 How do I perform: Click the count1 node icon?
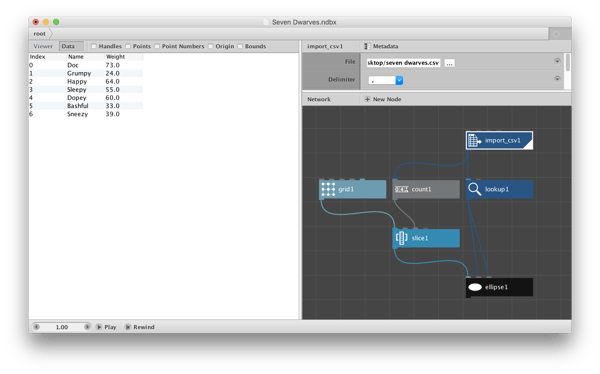click(401, 189)
